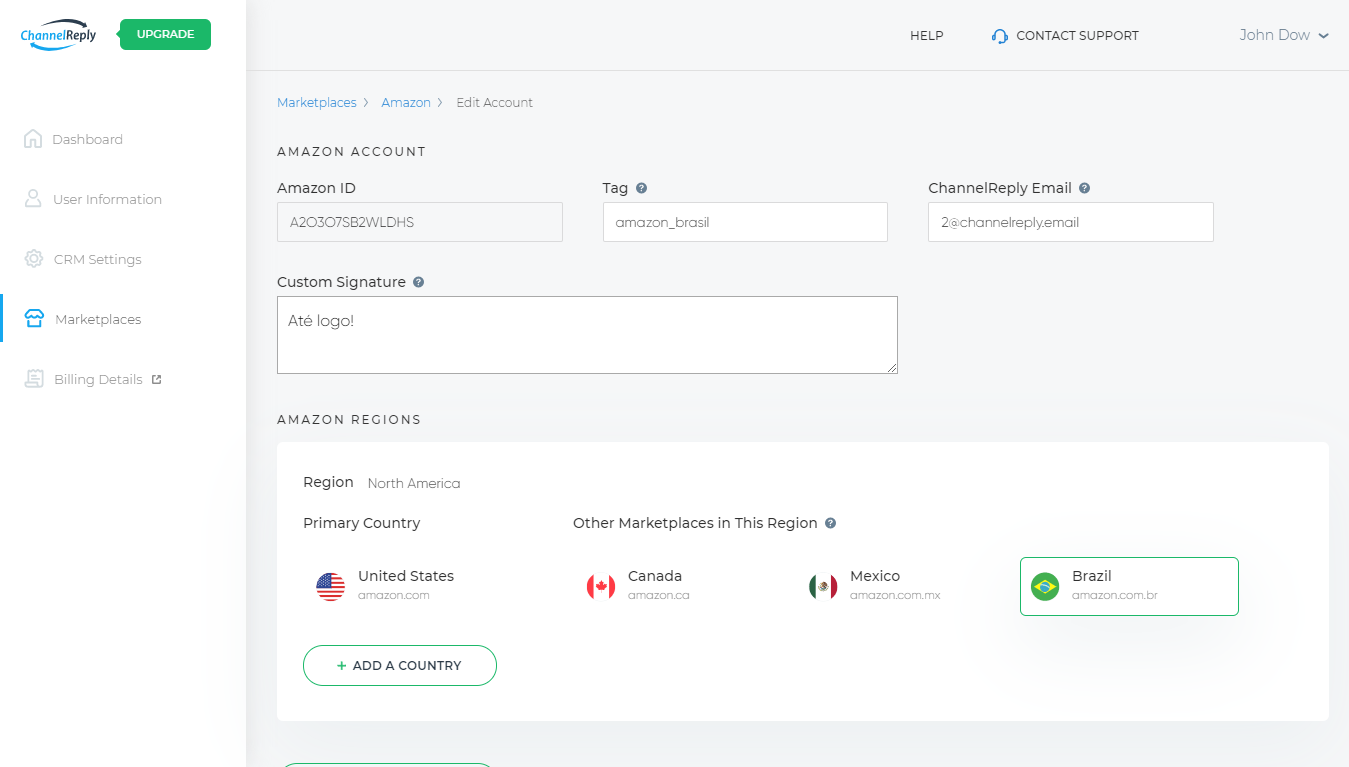Click the Brazil flag icon
The height and width of the screenshot is (767, 1349).
(1045, 586)
